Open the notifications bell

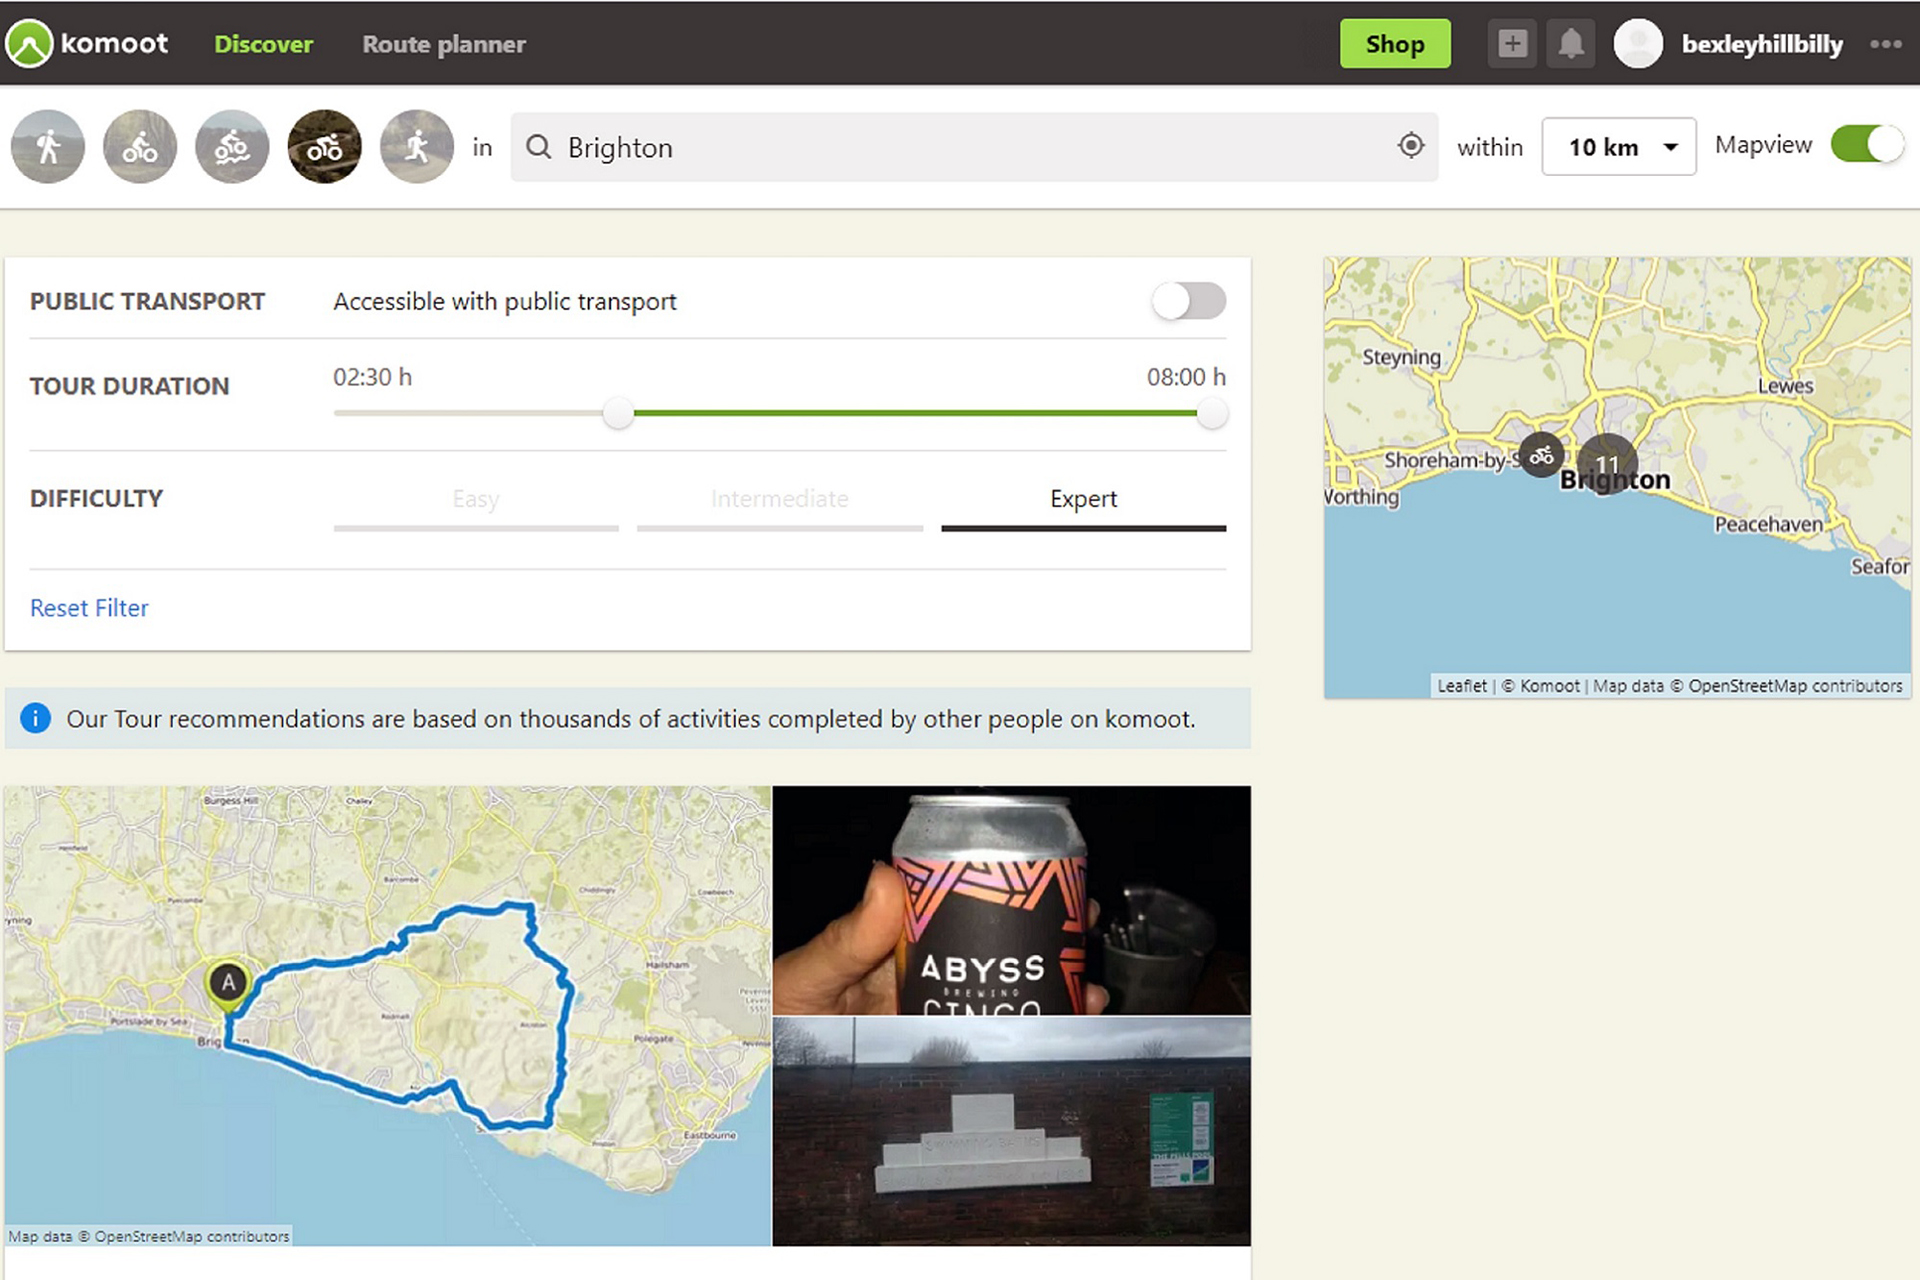[1570, 44]
